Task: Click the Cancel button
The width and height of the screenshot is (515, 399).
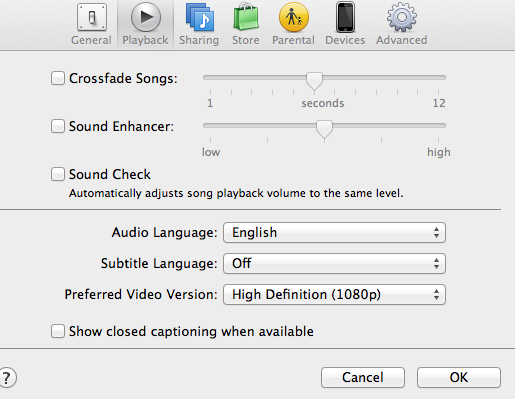Action: coord(363,378)
